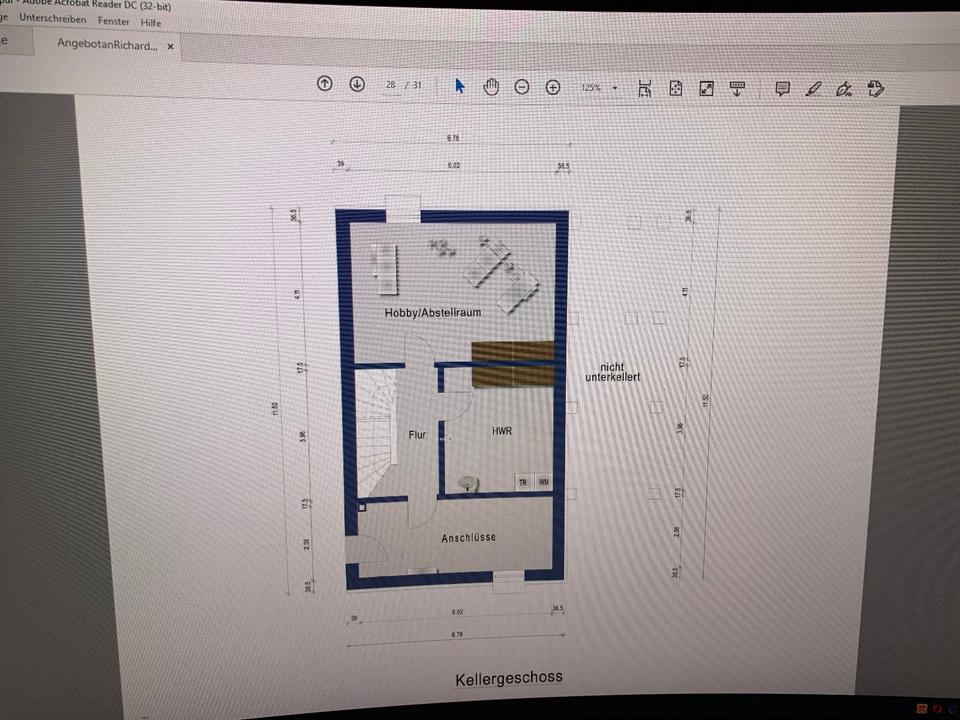Click the fit-to-width scrolling icon
The image size is (960, 720).
645,88
